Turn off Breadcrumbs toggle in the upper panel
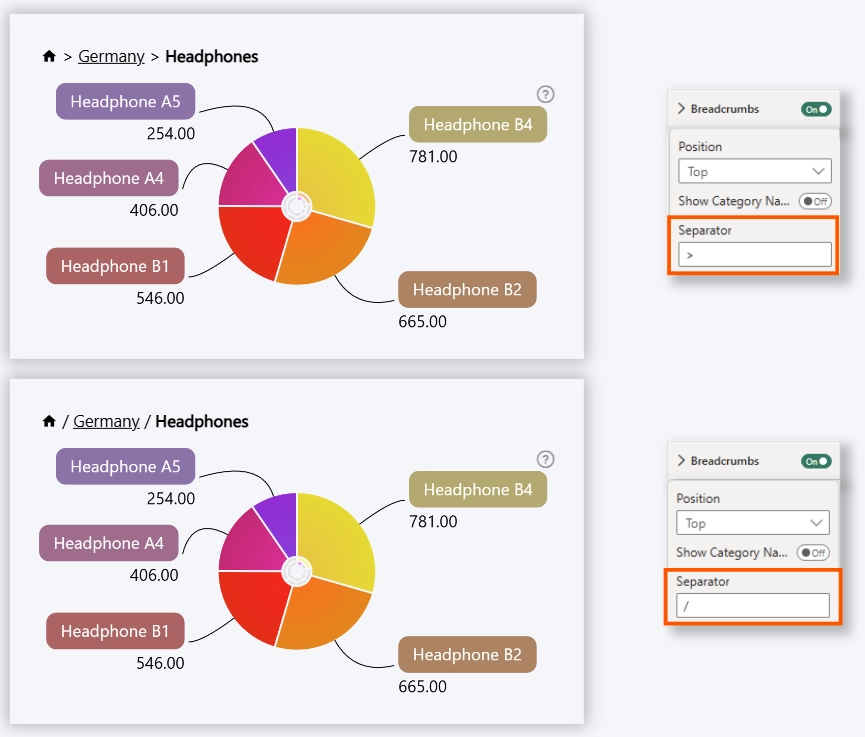The width and height of the screenshot is (865, 737). (816, 109)
